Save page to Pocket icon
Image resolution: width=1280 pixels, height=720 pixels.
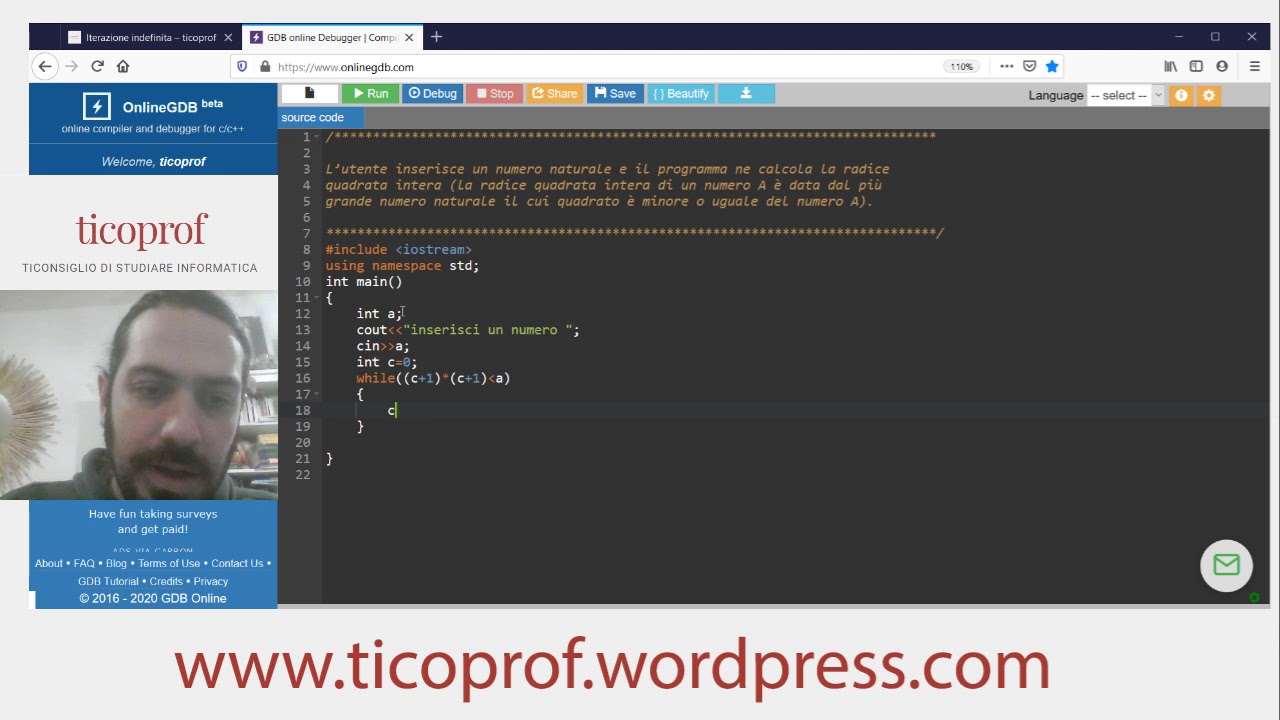(1029, 67)
